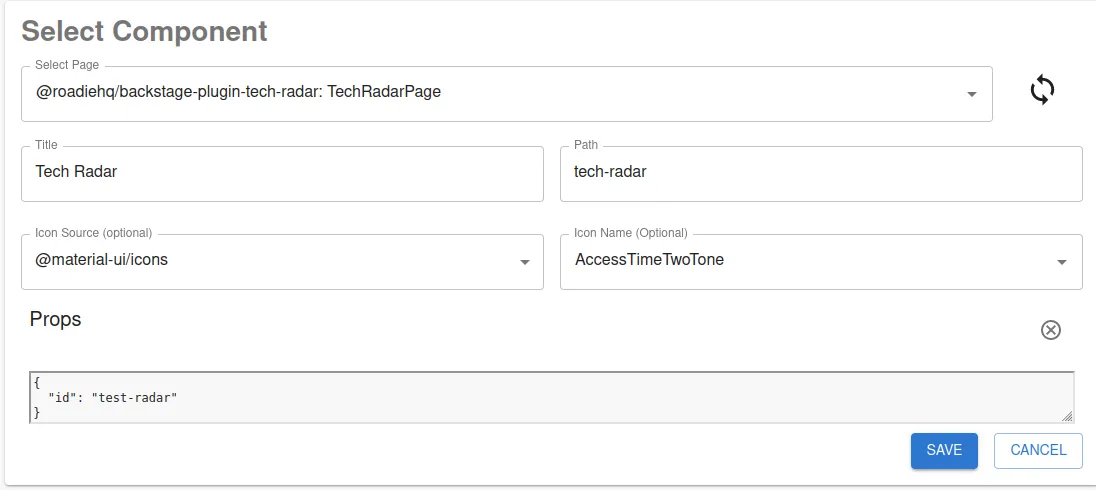Click the "test-radar" value in the JSON
This screenshot has height=490, width=1096.
click(134, 398)
